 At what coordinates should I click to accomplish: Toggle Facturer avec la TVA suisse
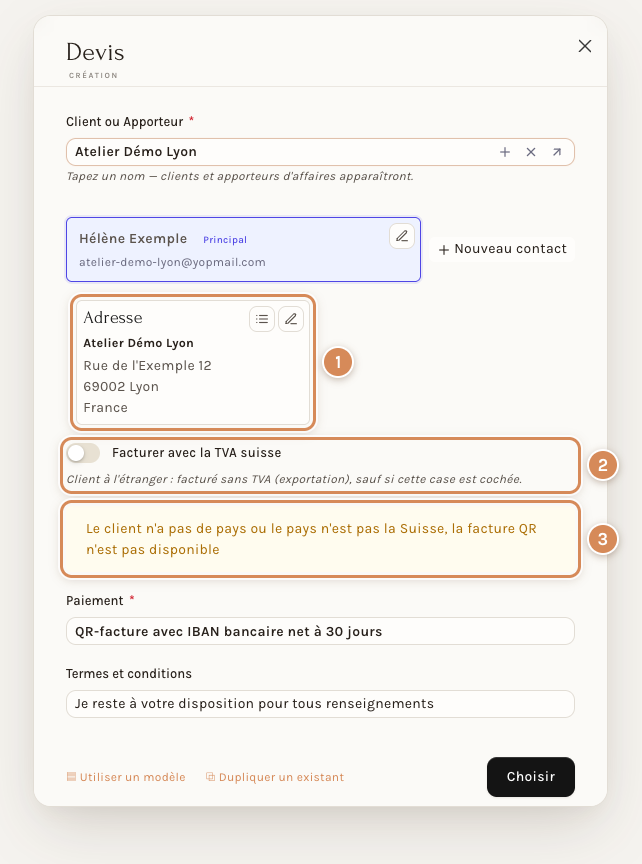coord(83,453)
